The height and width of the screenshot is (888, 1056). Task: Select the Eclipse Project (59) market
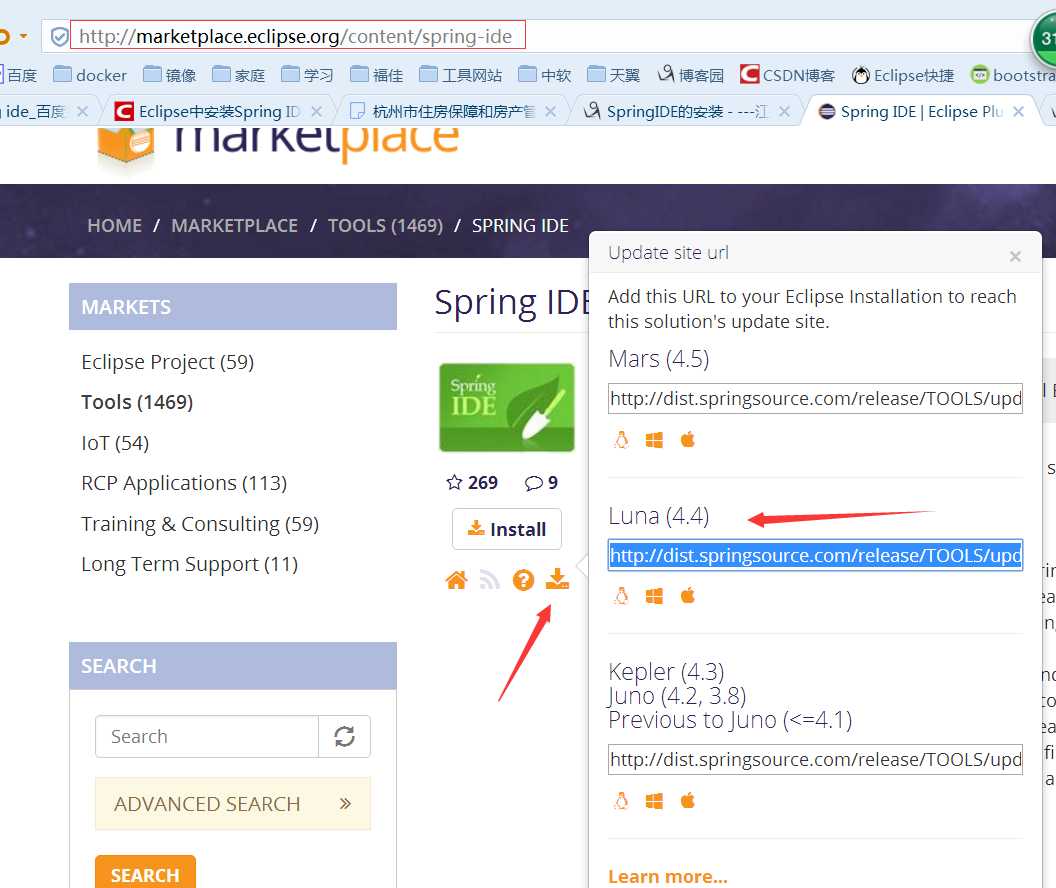point(168,362)
